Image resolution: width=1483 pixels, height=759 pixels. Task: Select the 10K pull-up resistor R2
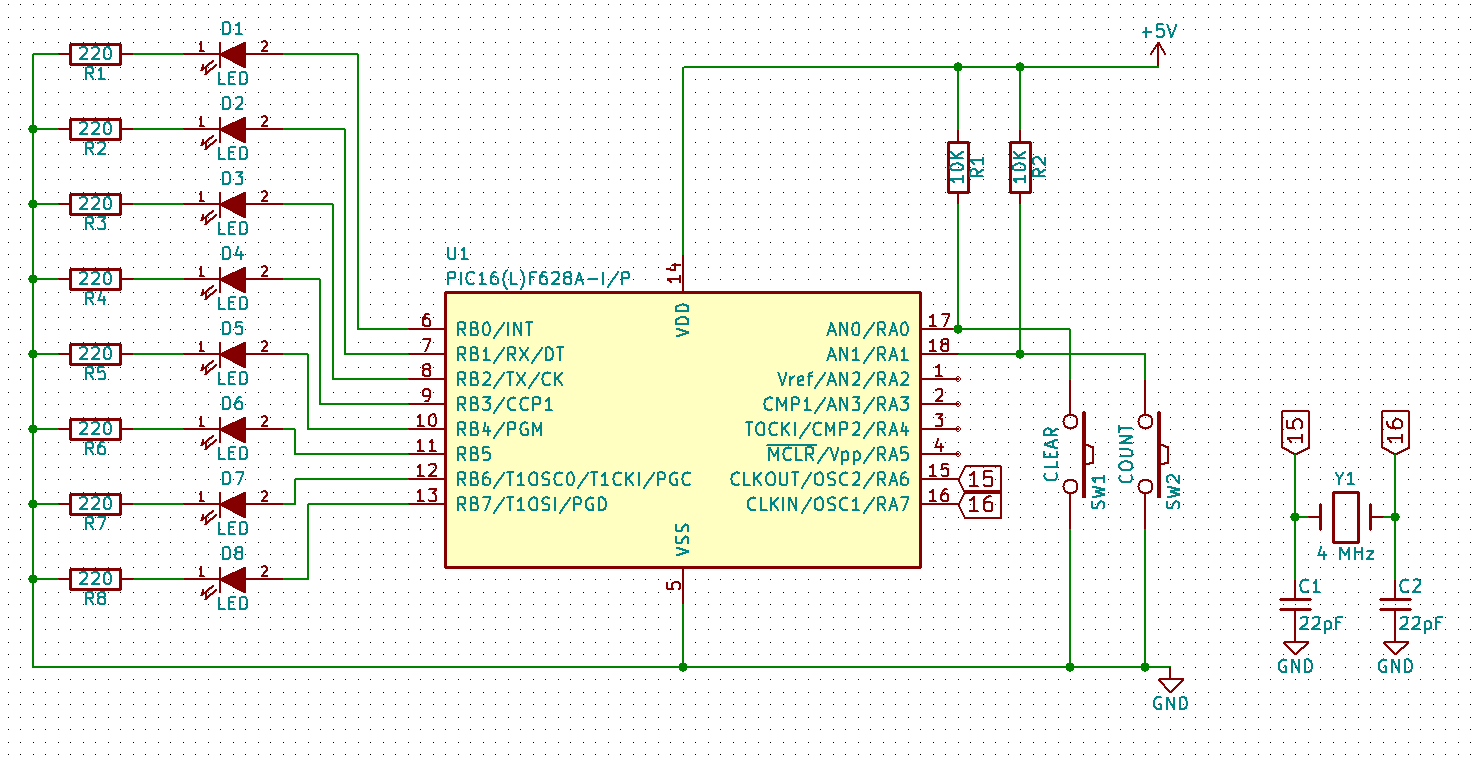1020,167
